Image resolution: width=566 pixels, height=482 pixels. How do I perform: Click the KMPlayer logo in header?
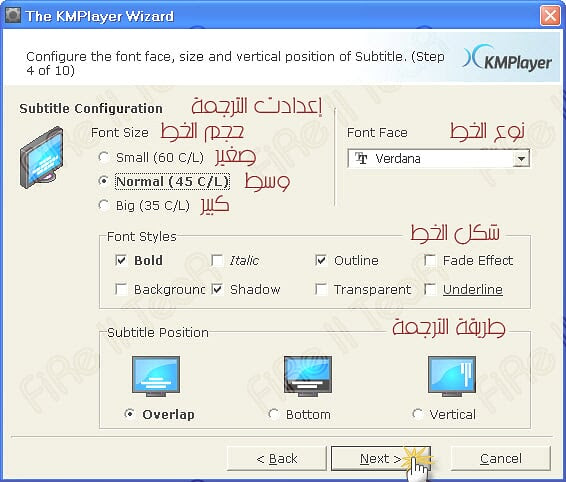(507, 58)
